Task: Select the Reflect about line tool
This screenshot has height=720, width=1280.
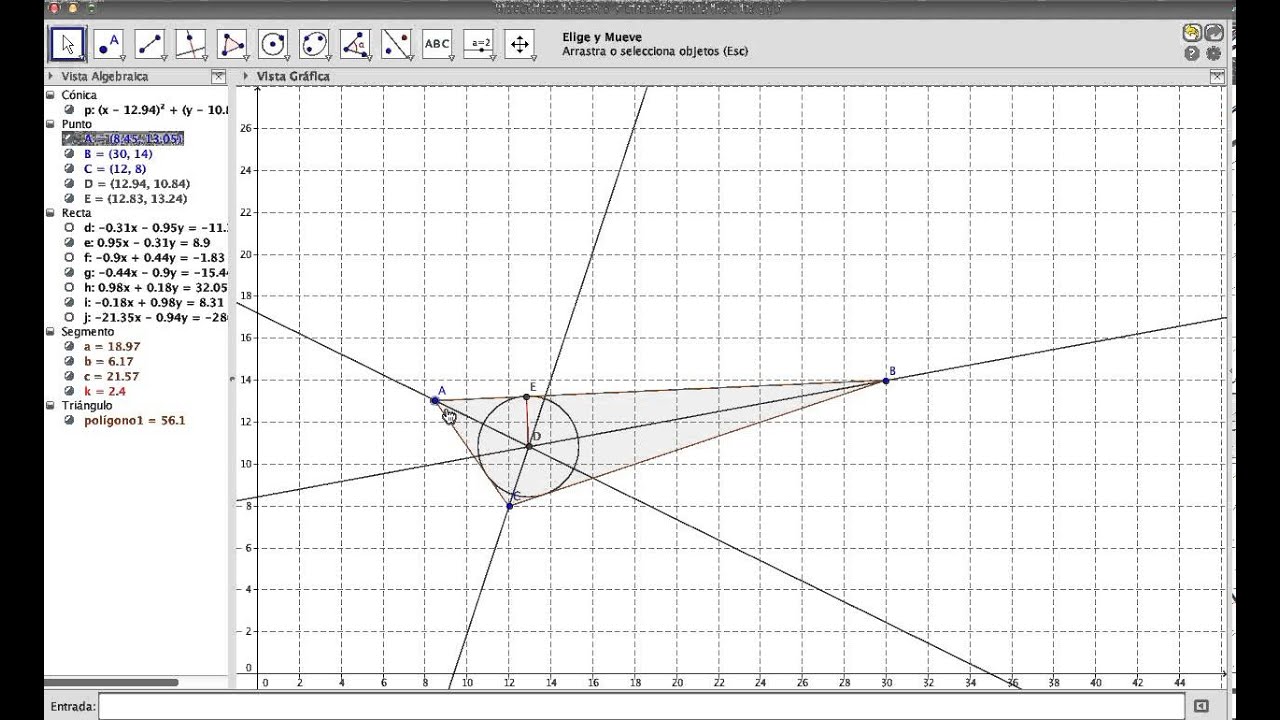Action: [396, 44]
